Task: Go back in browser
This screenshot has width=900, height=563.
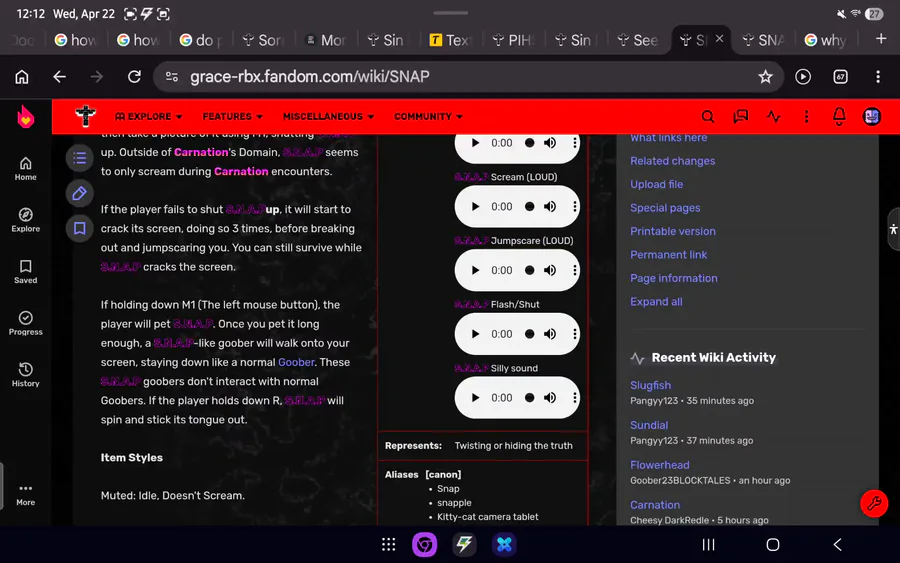Action: tap(60, 76)
